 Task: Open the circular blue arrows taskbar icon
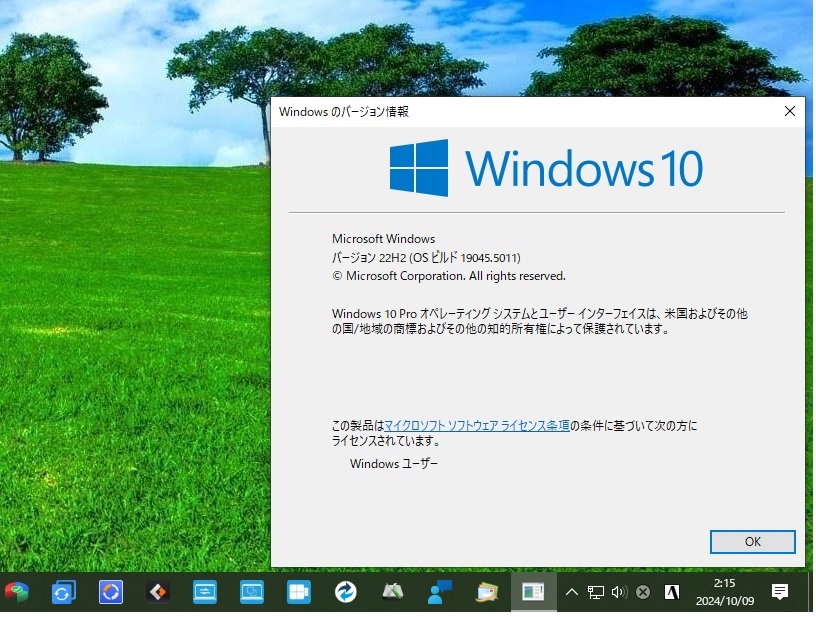tap(346, 592)
